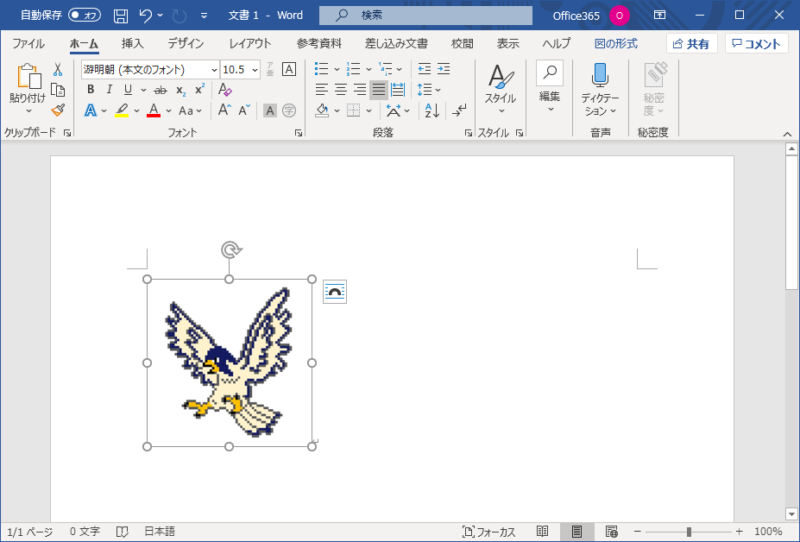This screenshot has height=542, width=800.
Task: Toggle justified alignment
Action: pos(379,90)
